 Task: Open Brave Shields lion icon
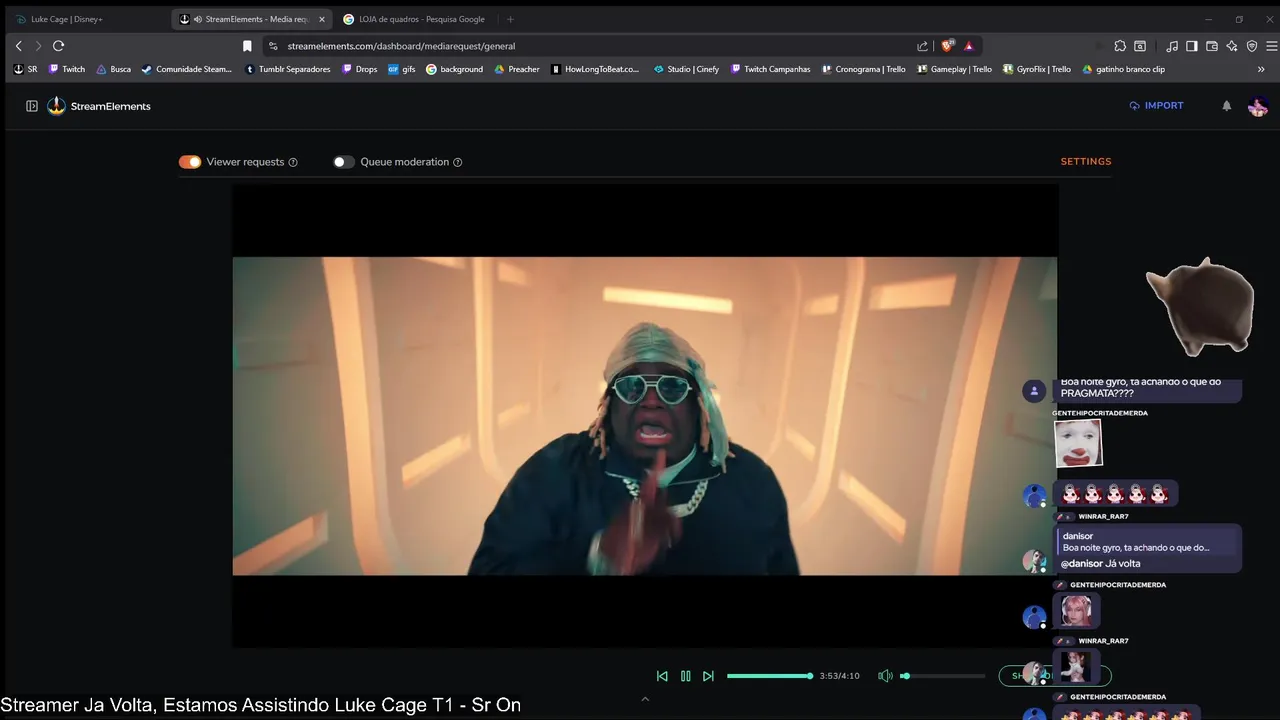coord(947,46)
